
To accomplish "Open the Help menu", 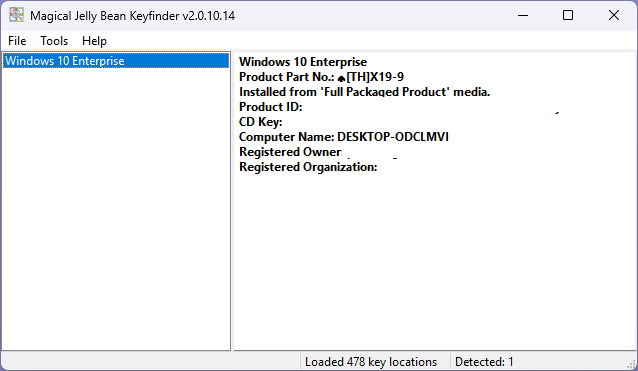I will pyautogui.click(x=94, y=41).
